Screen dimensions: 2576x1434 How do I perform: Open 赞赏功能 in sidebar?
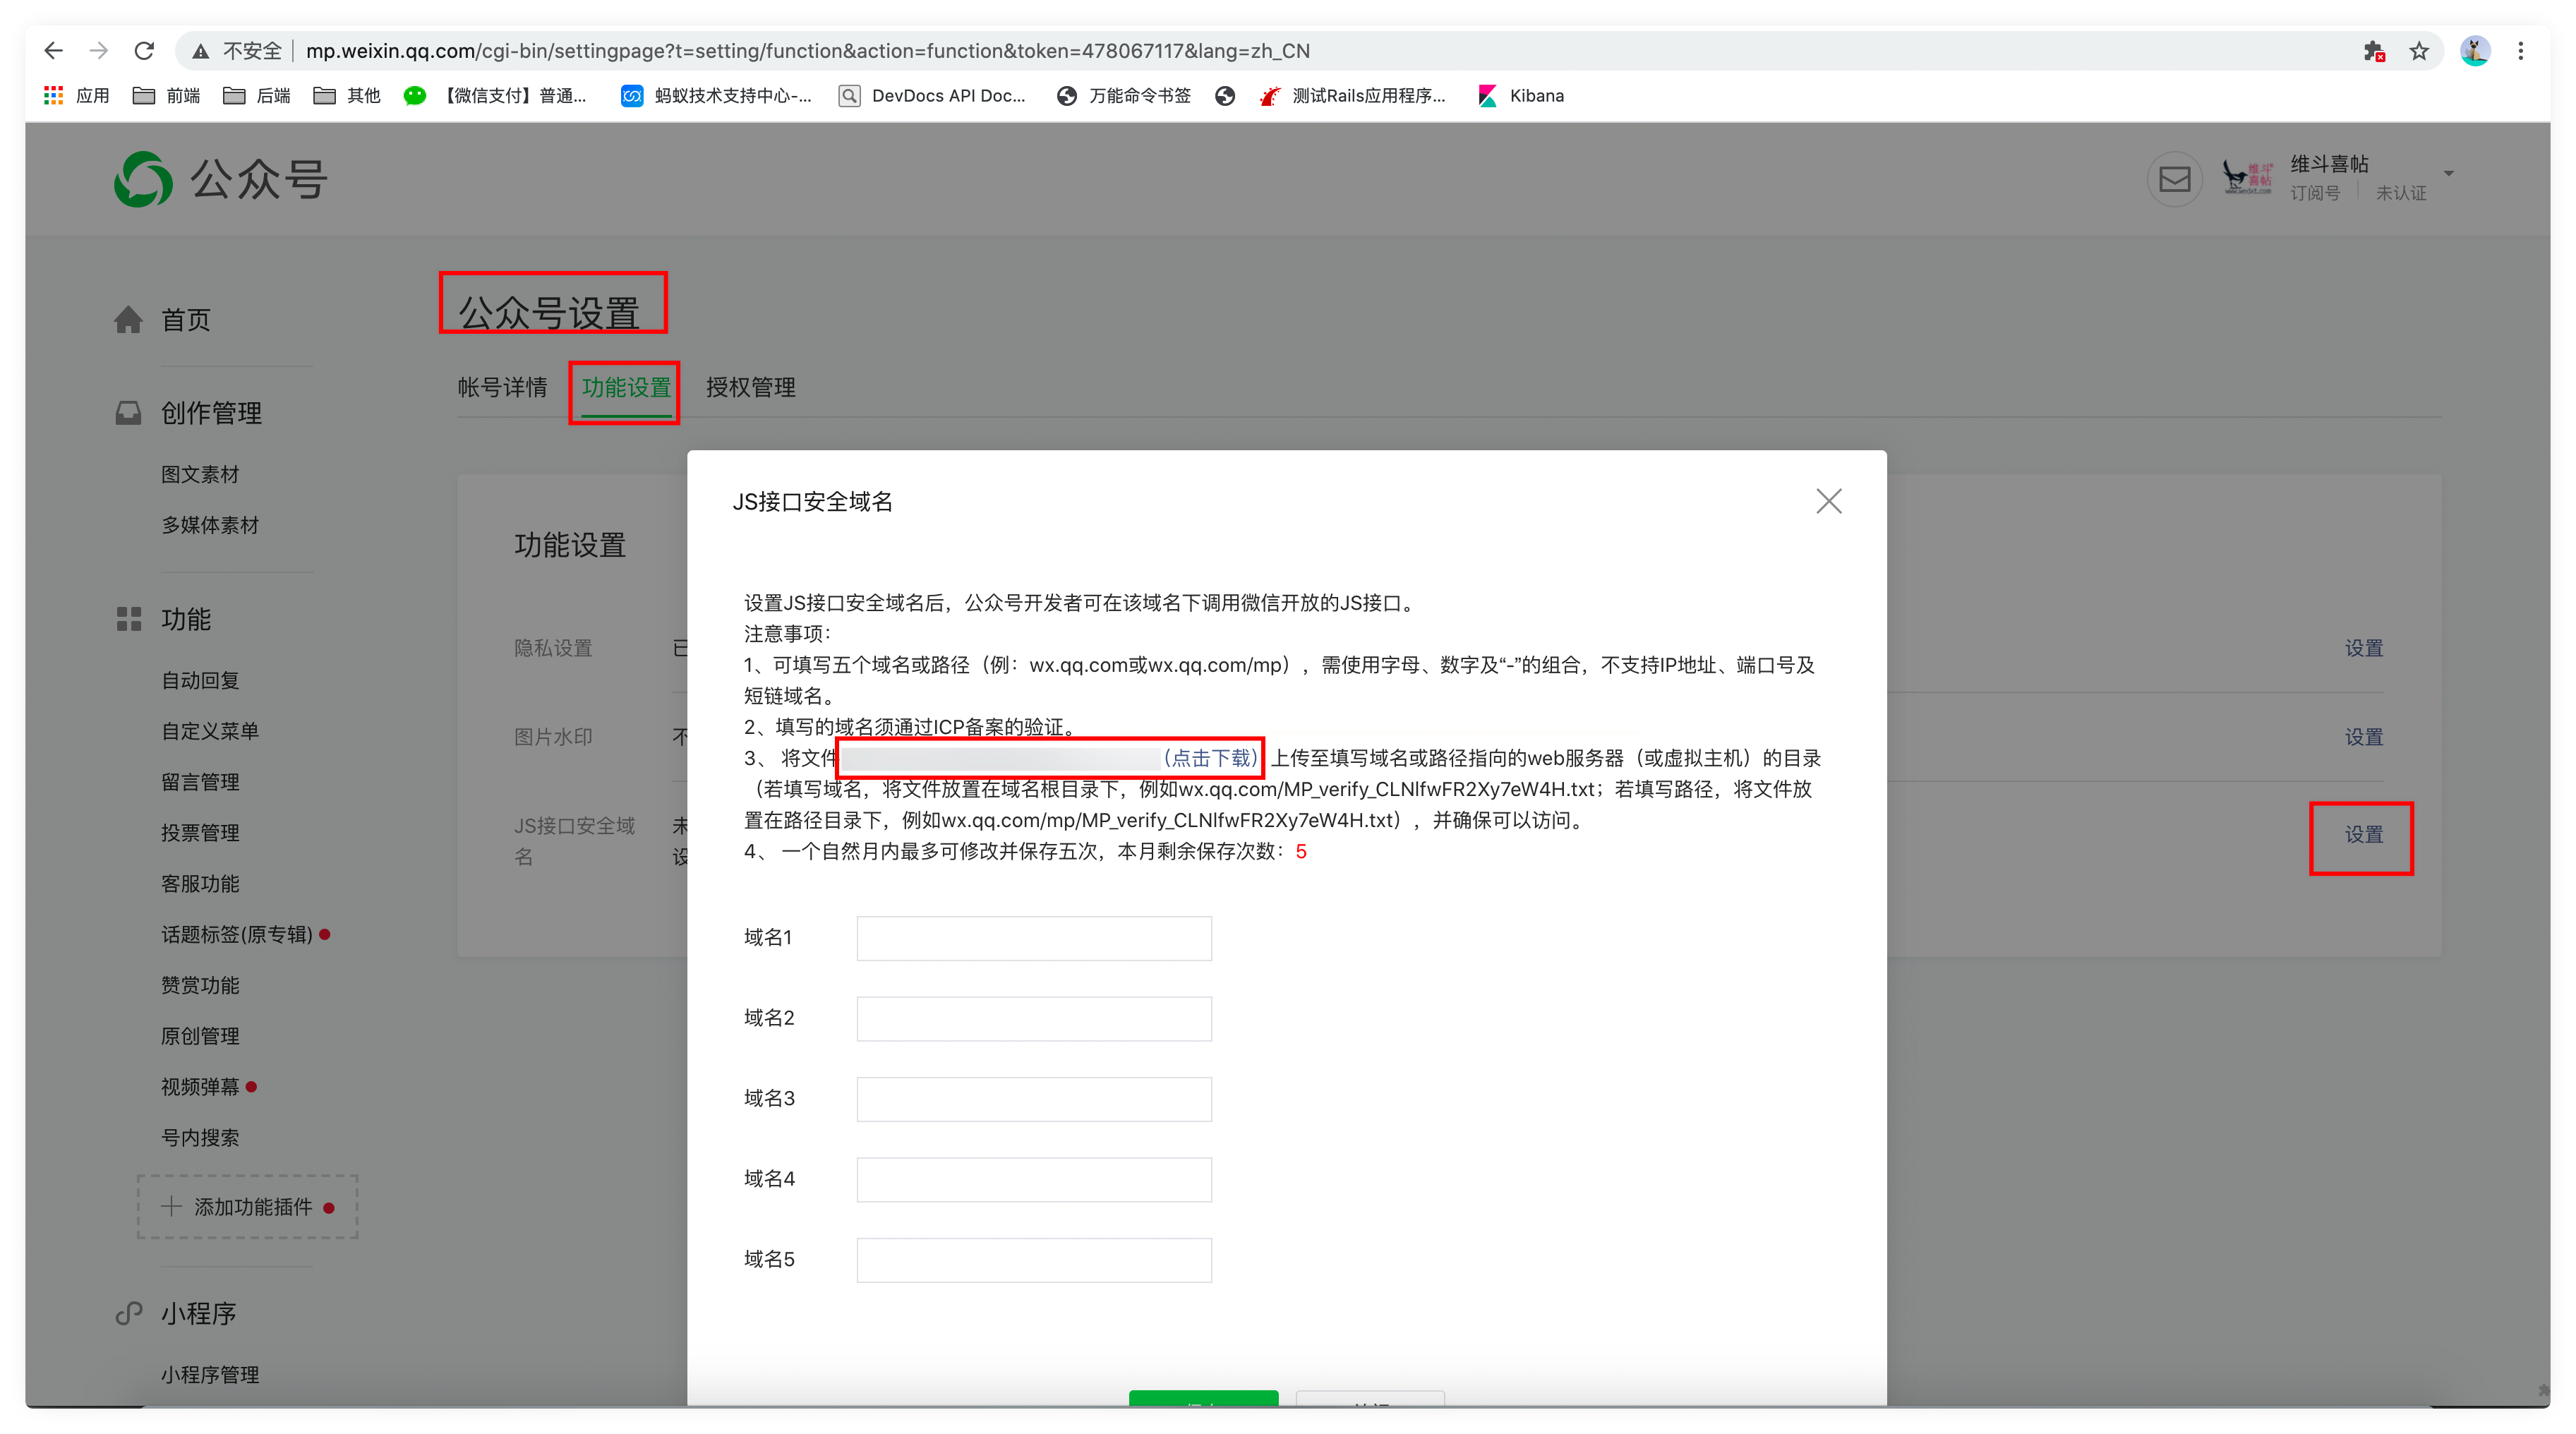200,985
